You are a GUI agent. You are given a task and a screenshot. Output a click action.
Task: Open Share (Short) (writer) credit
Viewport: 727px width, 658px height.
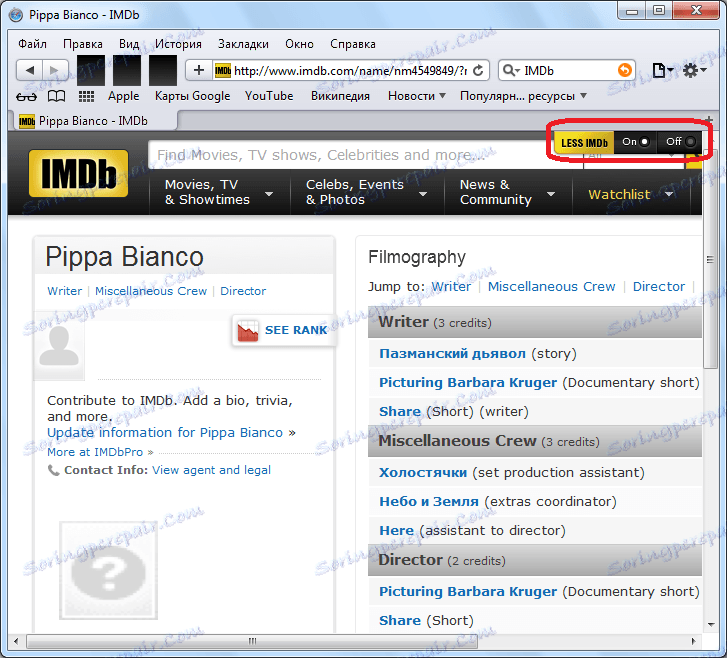(400, 412)
